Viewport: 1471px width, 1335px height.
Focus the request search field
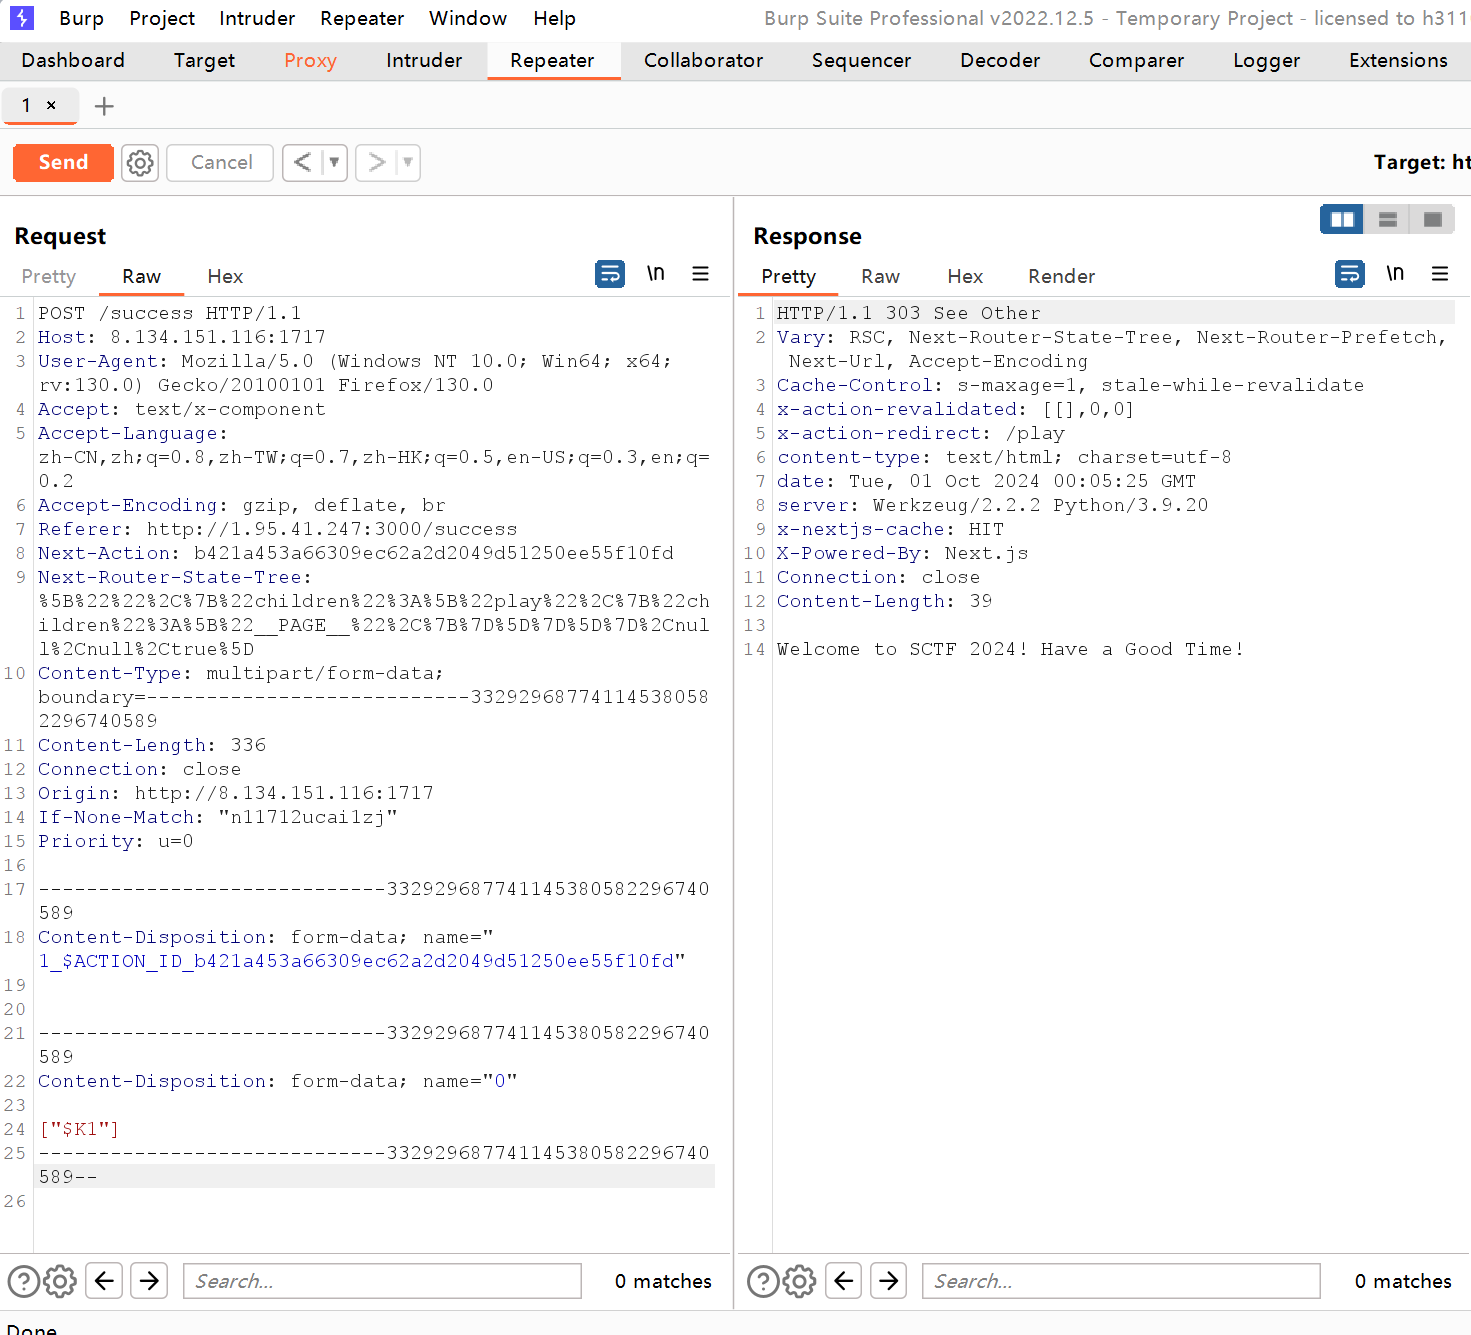[382, 1281]
